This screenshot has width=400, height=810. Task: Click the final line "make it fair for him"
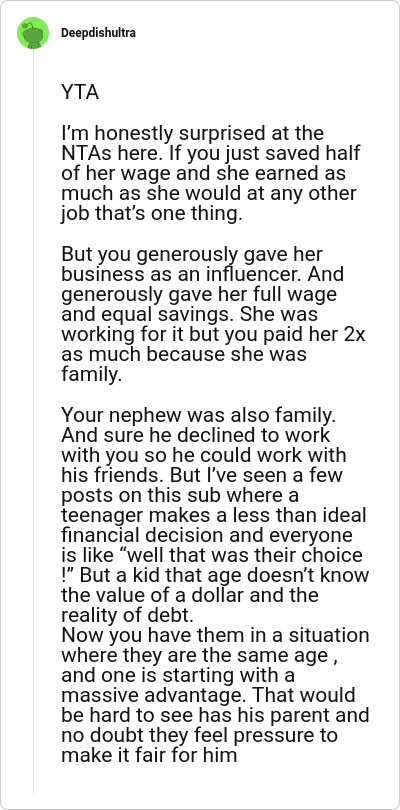click(x=149, y=755)
